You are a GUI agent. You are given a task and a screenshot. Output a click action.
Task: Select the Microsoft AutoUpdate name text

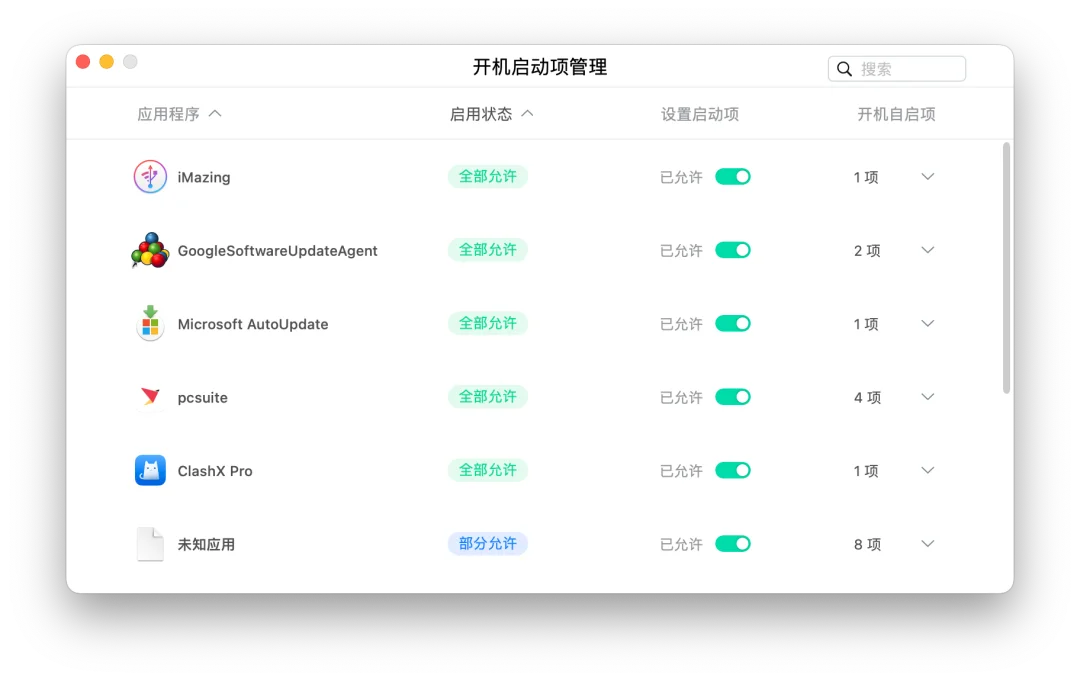point(253,324)
